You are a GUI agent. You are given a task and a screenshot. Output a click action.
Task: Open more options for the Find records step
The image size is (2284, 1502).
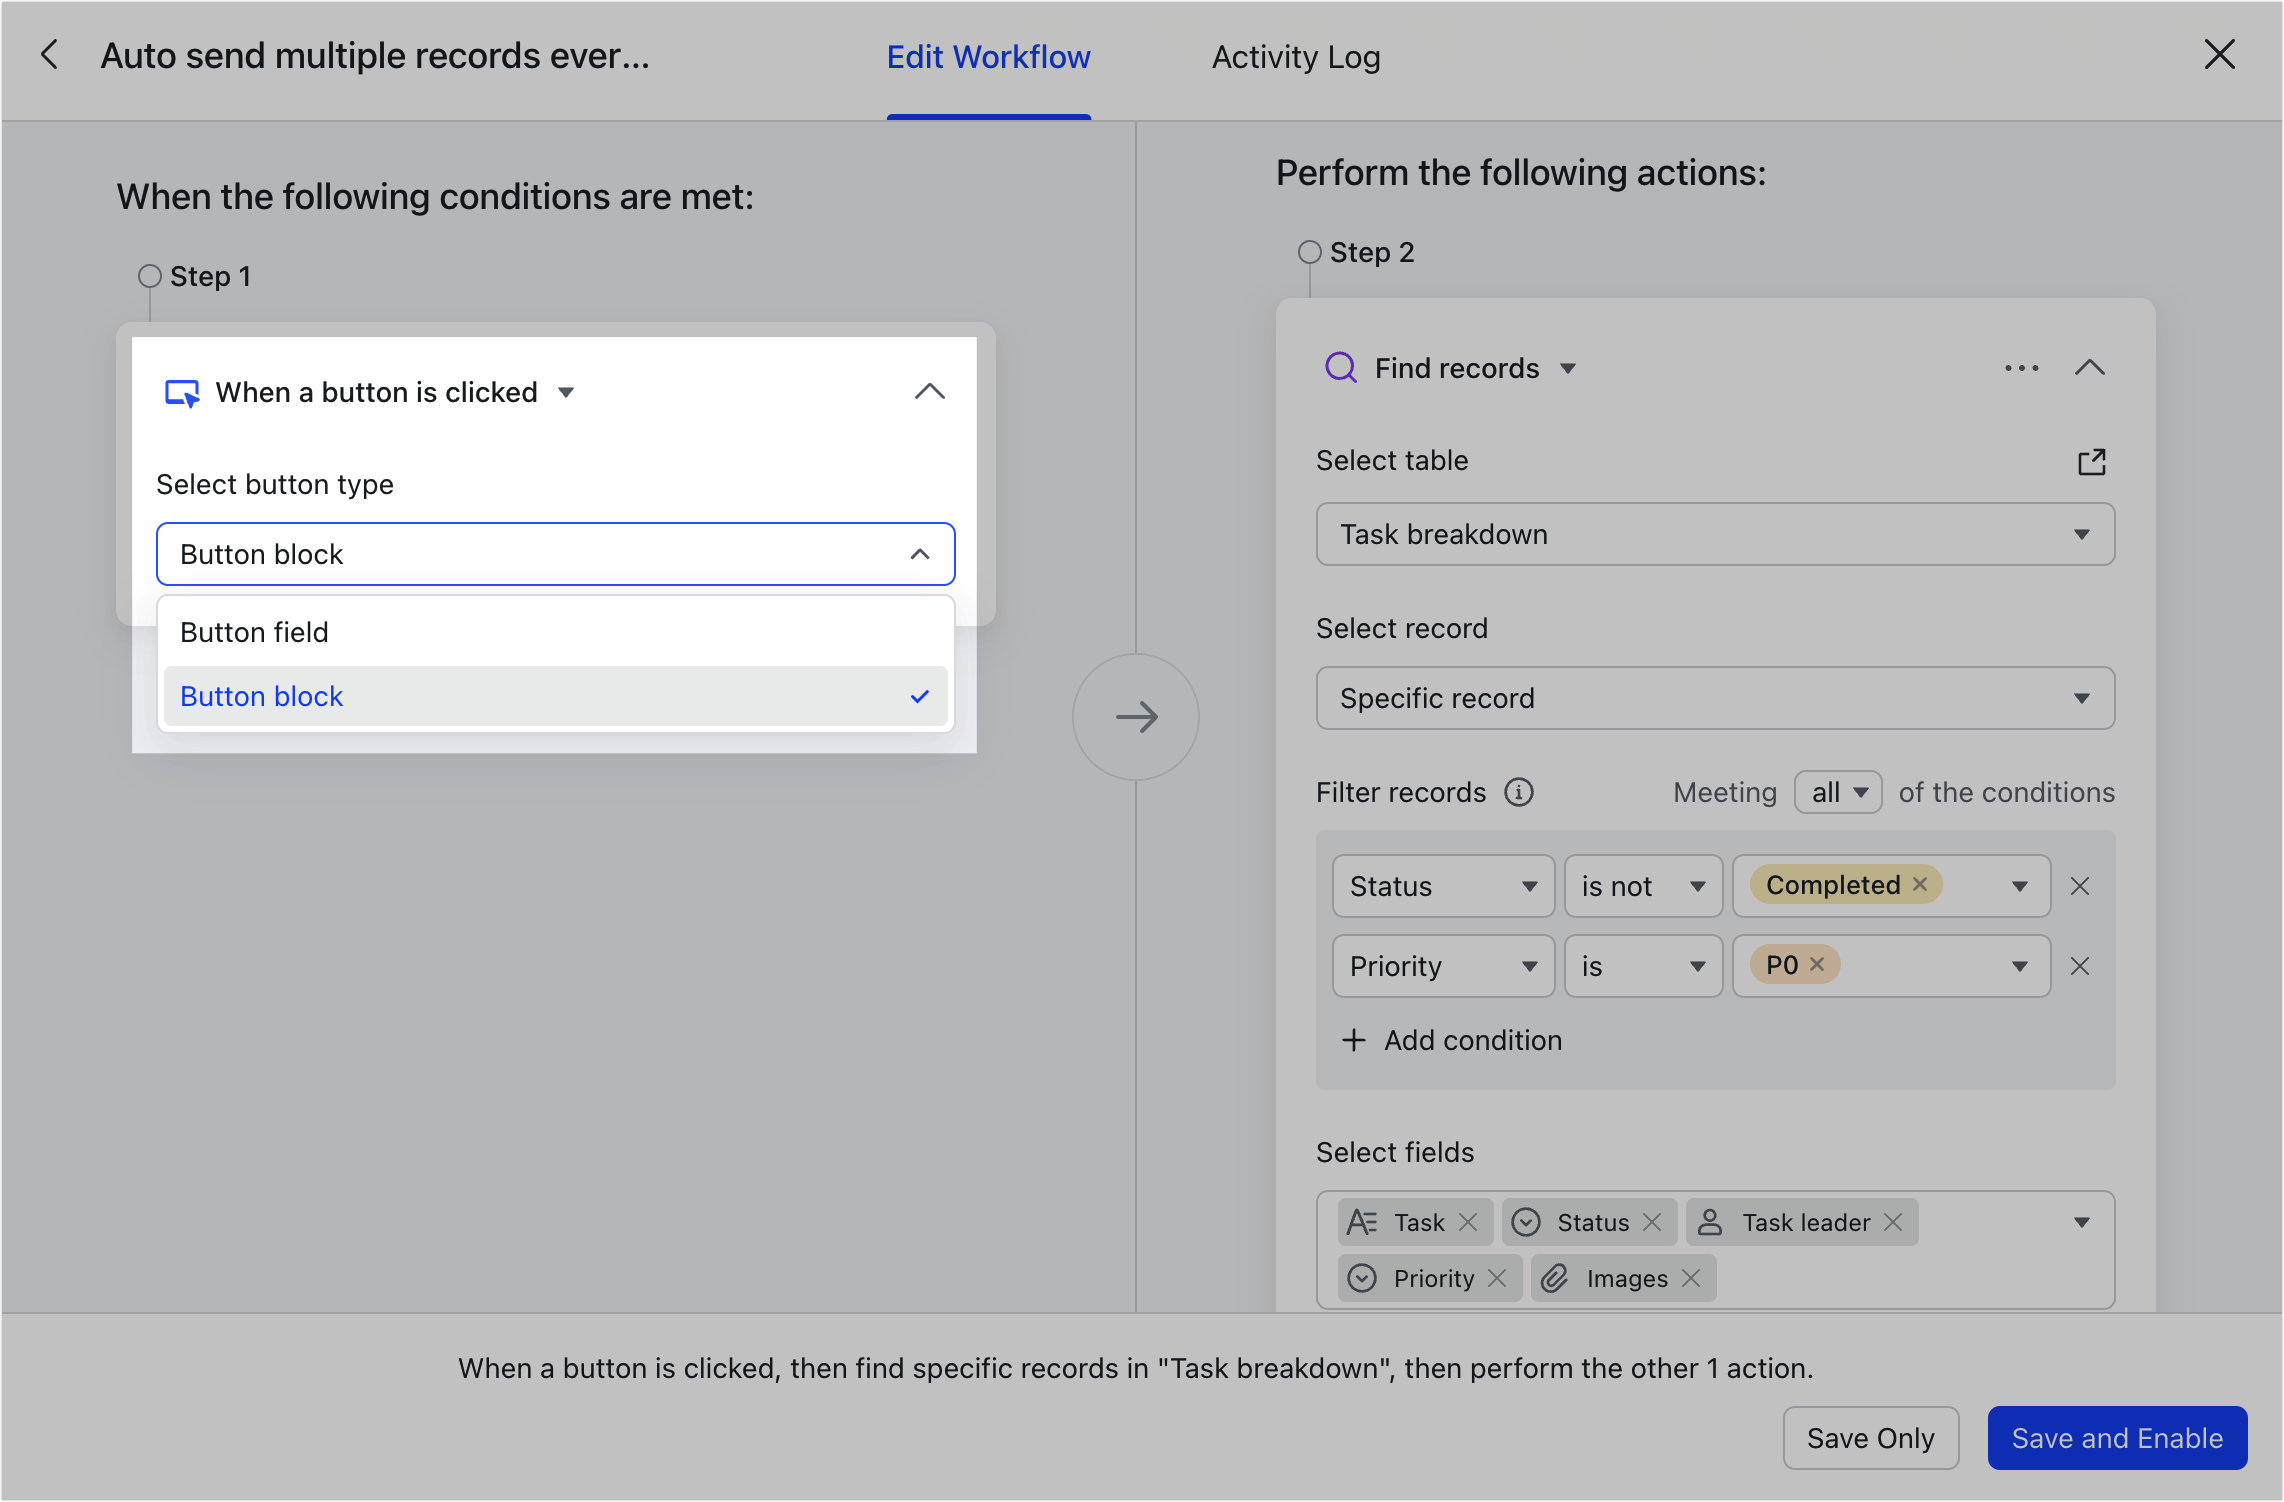(2021, 368)
